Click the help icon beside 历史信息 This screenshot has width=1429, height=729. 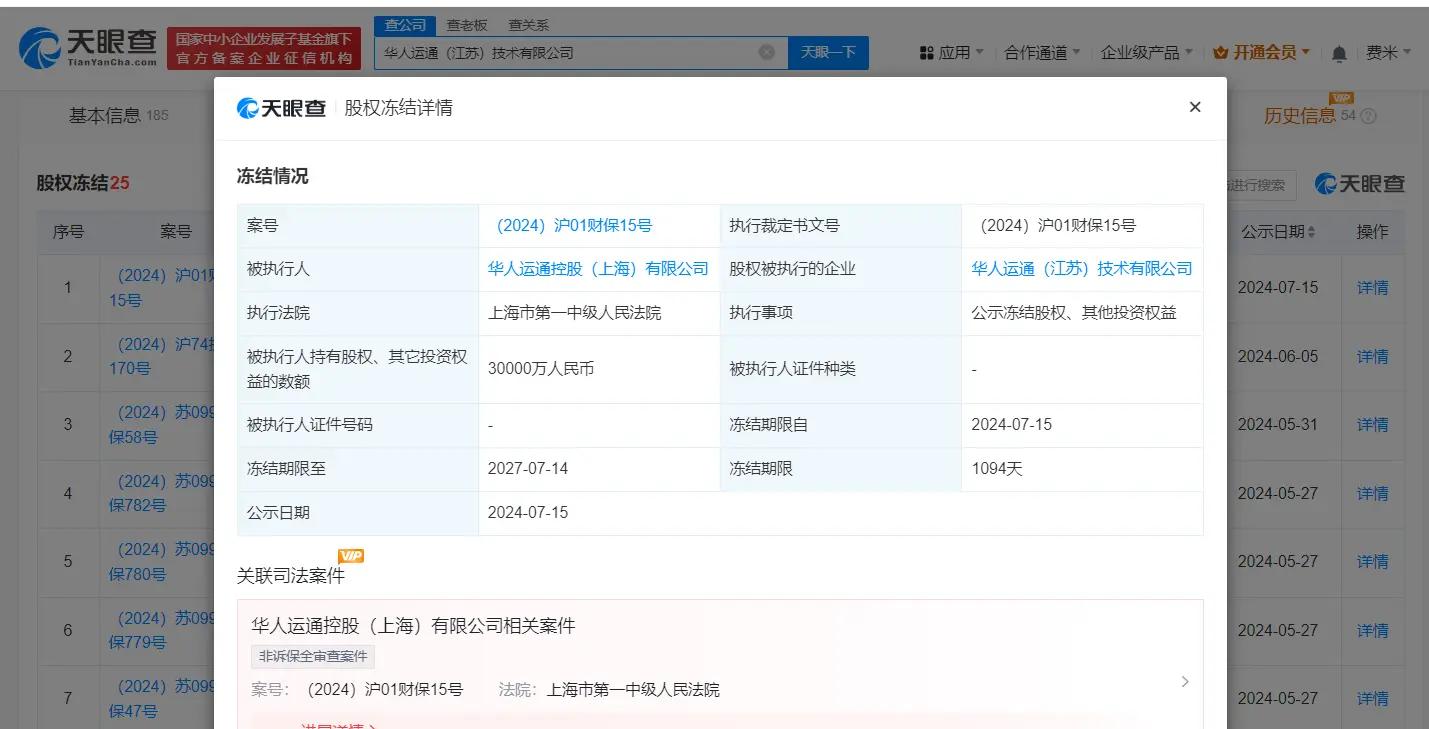click(x=1369, y=116)
